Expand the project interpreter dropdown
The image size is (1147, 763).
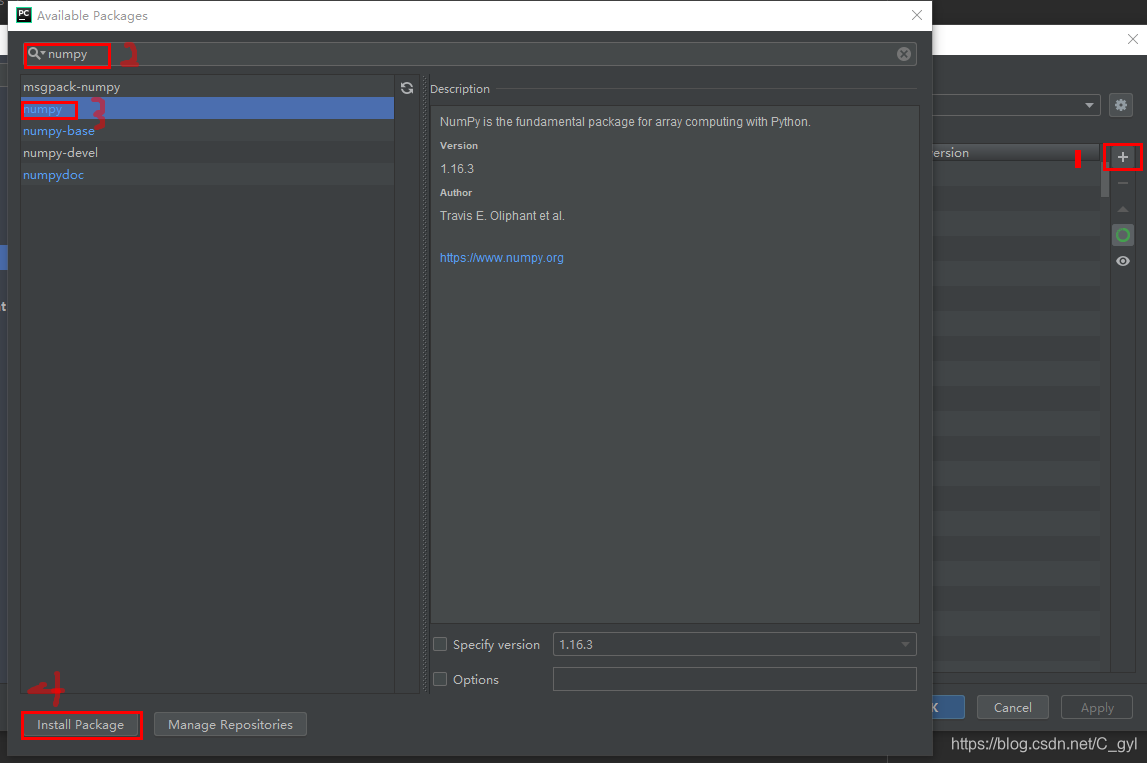click(1089, 105)
